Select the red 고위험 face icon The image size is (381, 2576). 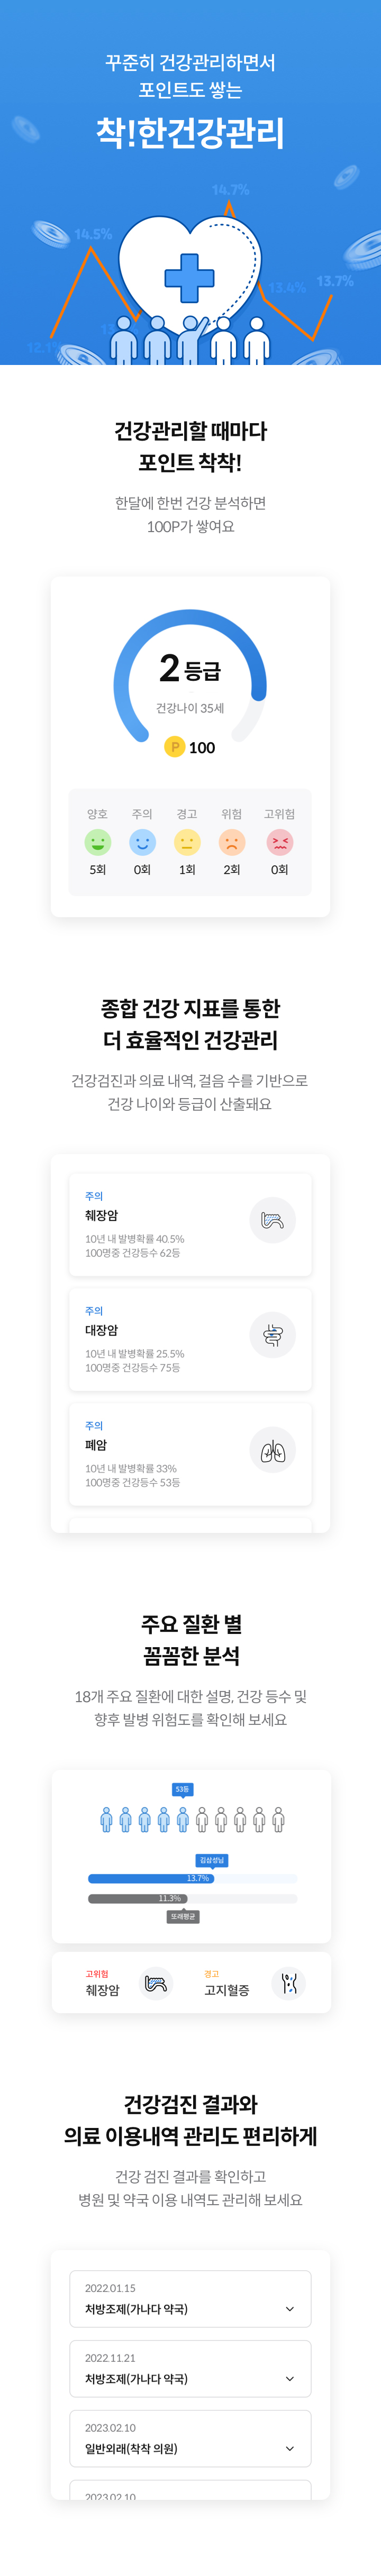pyautogui.click(x=279, y=842)
